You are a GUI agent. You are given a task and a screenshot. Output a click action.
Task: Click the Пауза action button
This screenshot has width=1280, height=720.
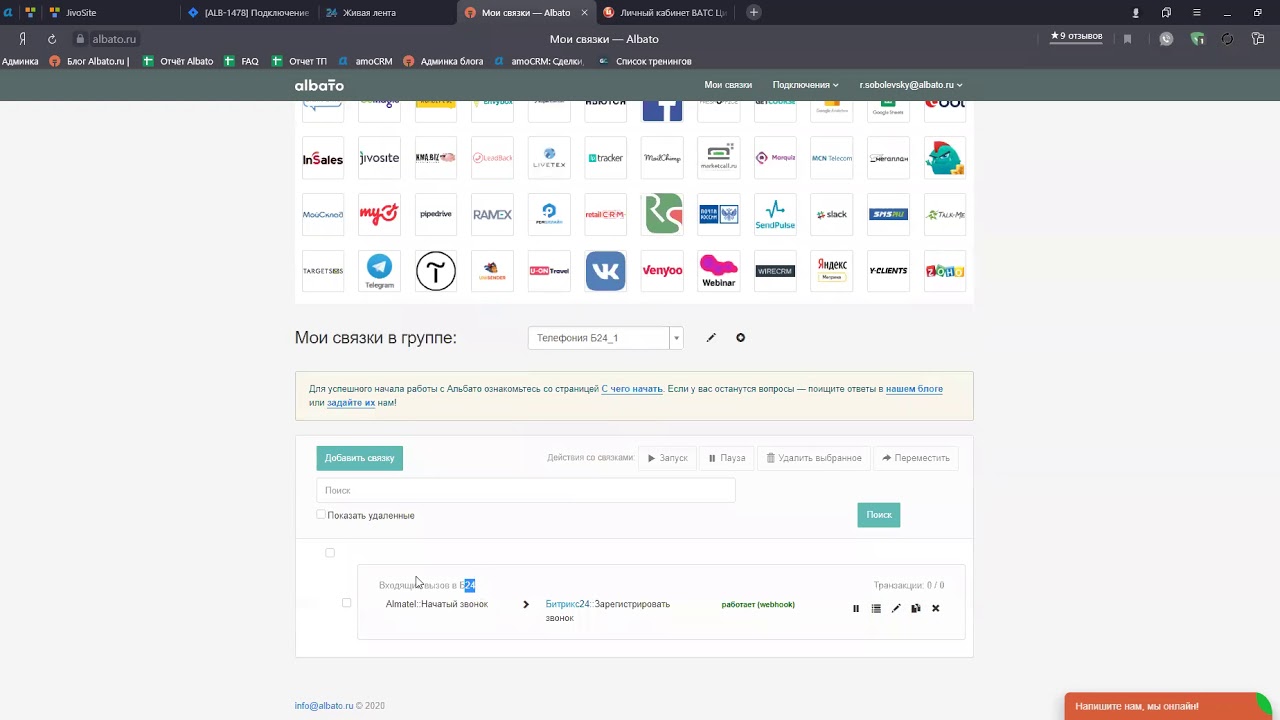[x=727, y=458]
